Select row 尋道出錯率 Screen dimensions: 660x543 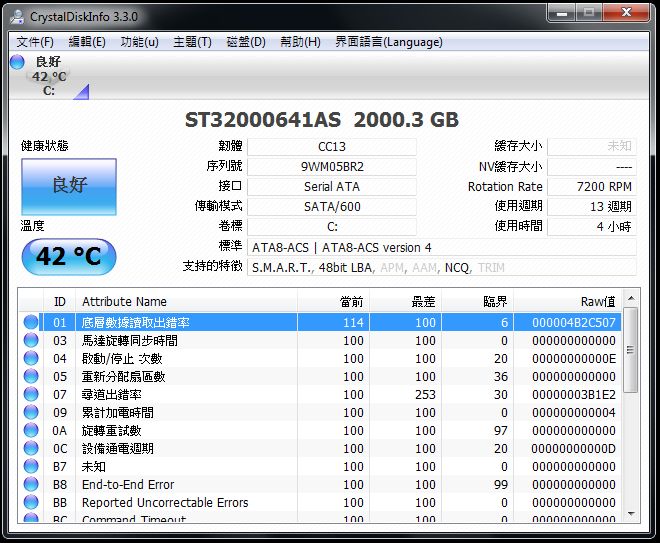point(320,394)
